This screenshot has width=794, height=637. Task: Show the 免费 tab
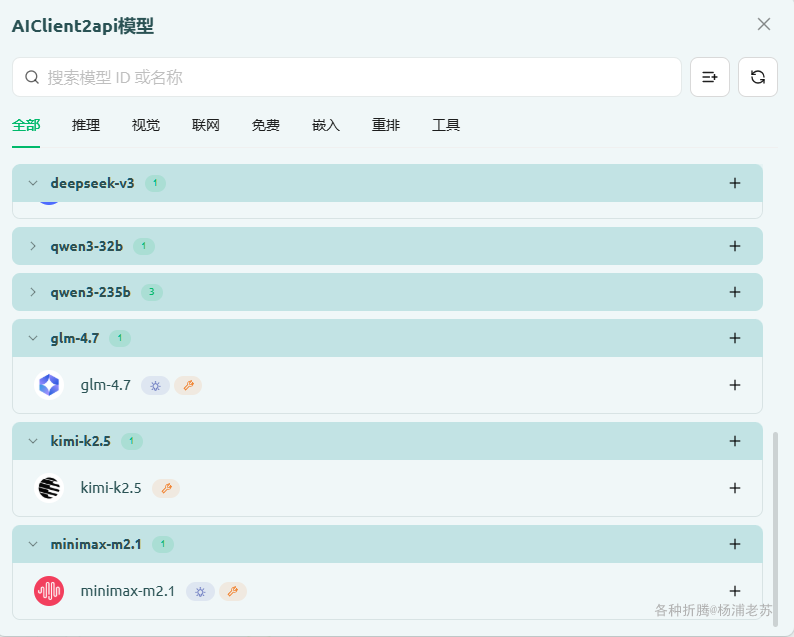tap(266, 125)
